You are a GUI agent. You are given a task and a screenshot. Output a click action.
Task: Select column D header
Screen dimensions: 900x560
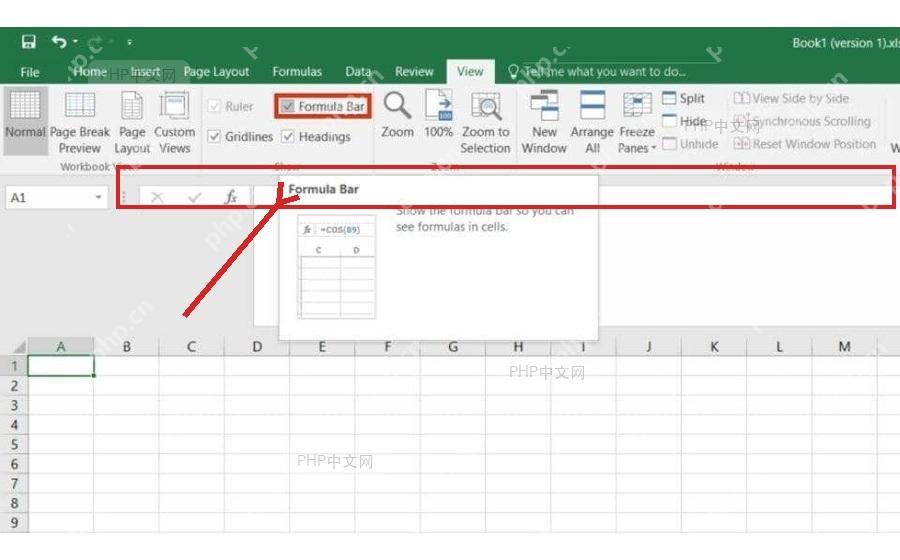point(257,347)
